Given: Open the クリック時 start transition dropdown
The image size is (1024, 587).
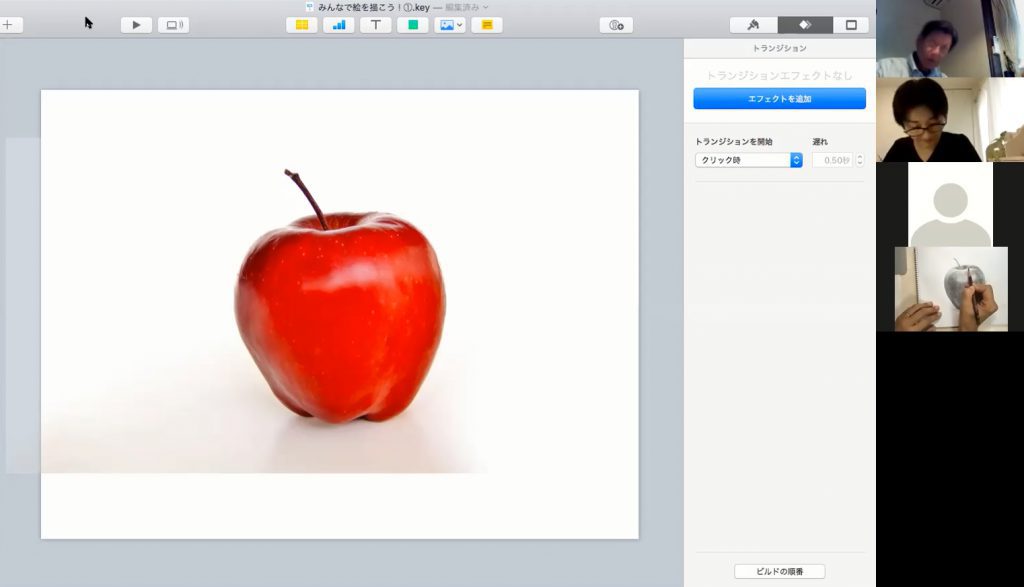Looking at the screenshot, I should [x=749, y=160].
